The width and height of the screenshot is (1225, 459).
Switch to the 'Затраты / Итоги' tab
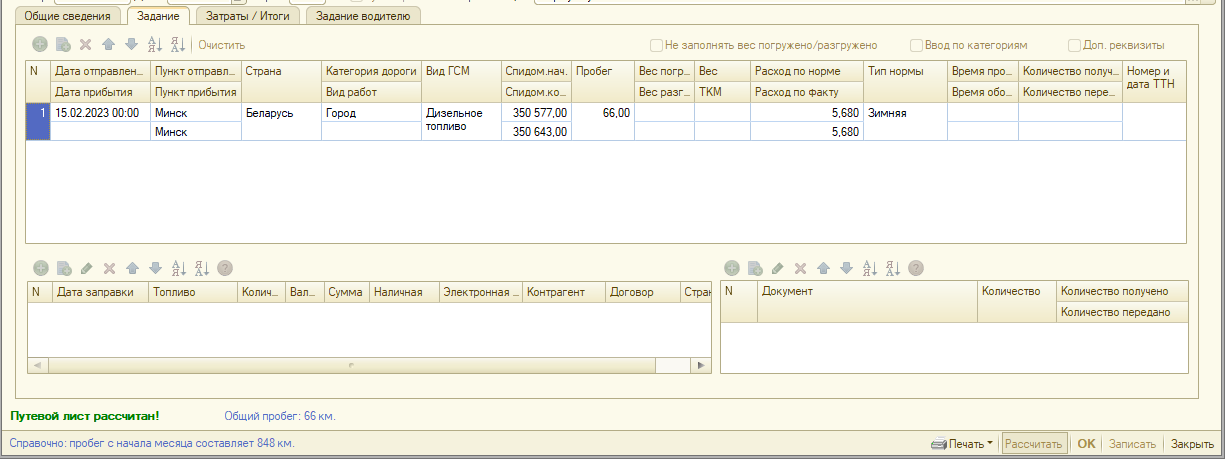(x=248, y=16)
